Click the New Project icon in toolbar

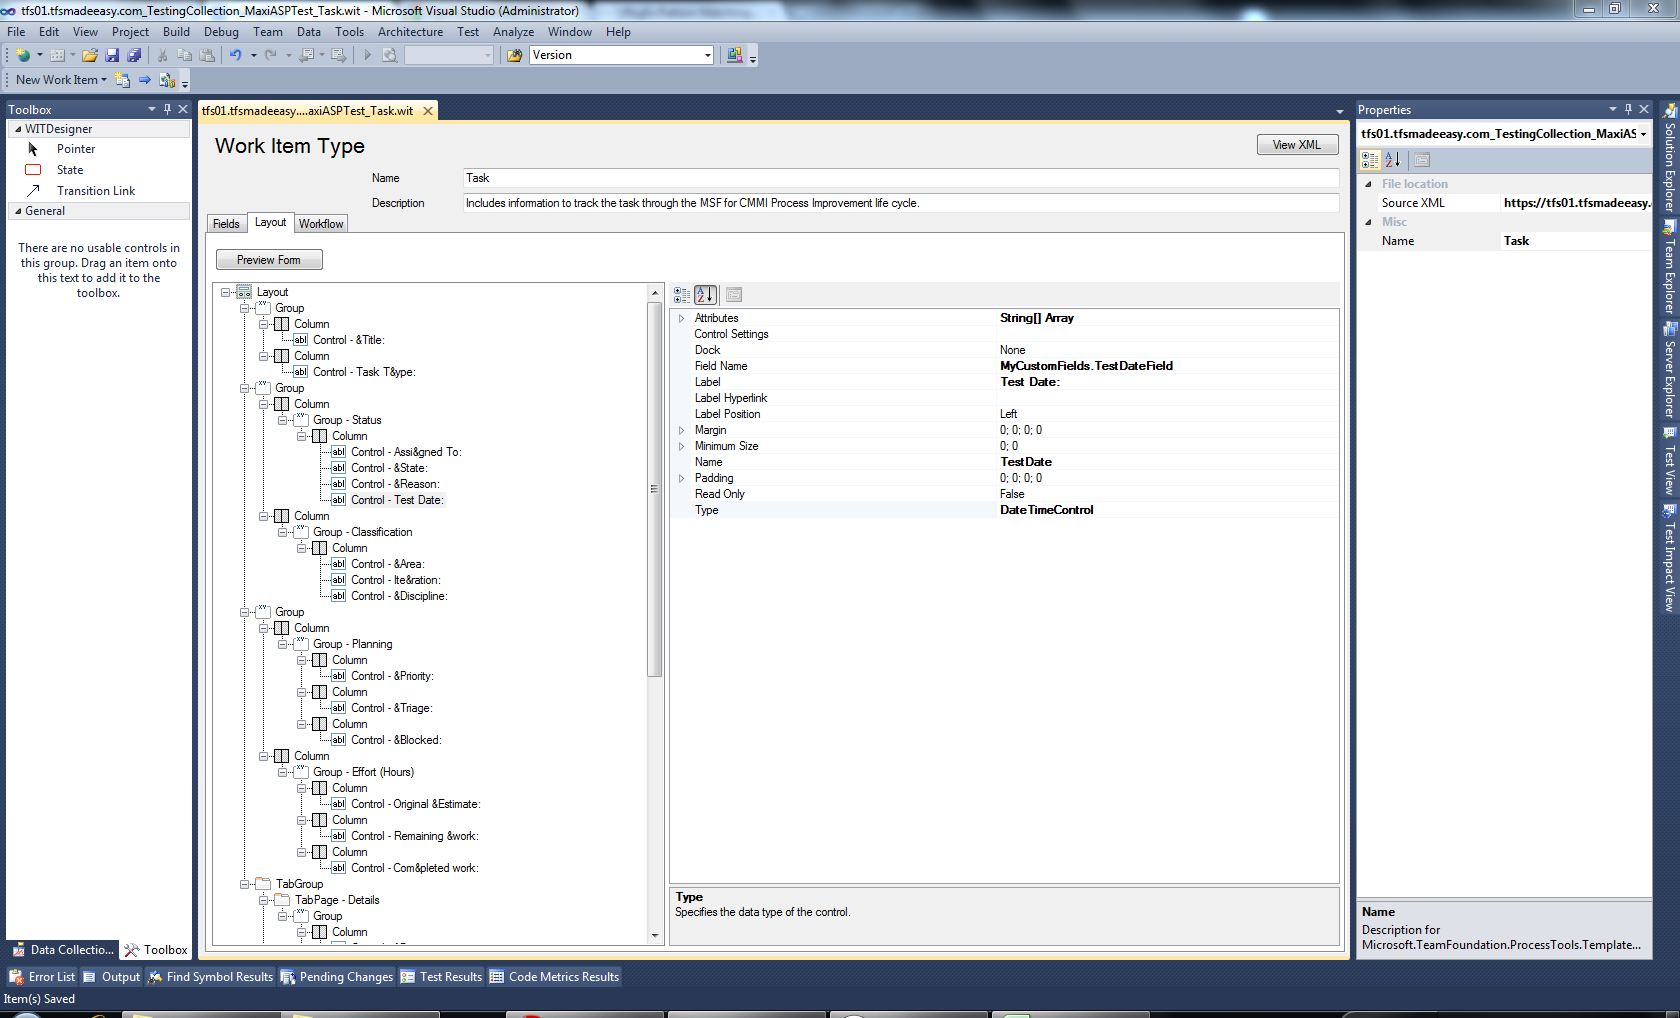click(22, 55)
